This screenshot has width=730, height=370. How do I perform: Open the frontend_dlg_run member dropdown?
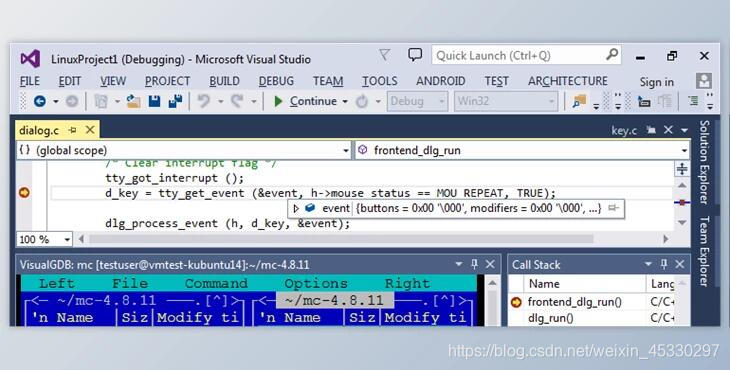(684, 150)
